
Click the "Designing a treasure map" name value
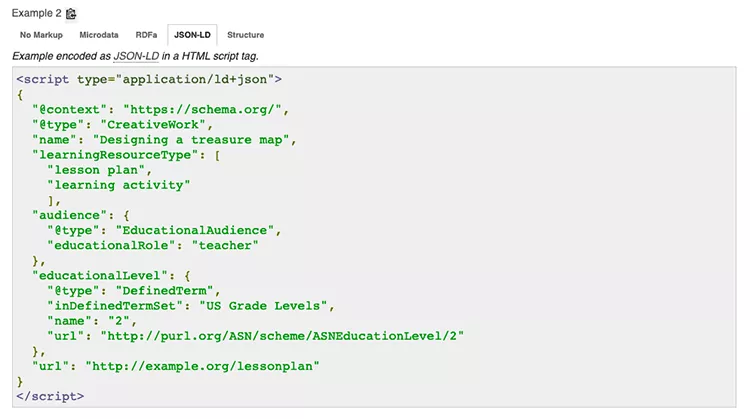191,140
